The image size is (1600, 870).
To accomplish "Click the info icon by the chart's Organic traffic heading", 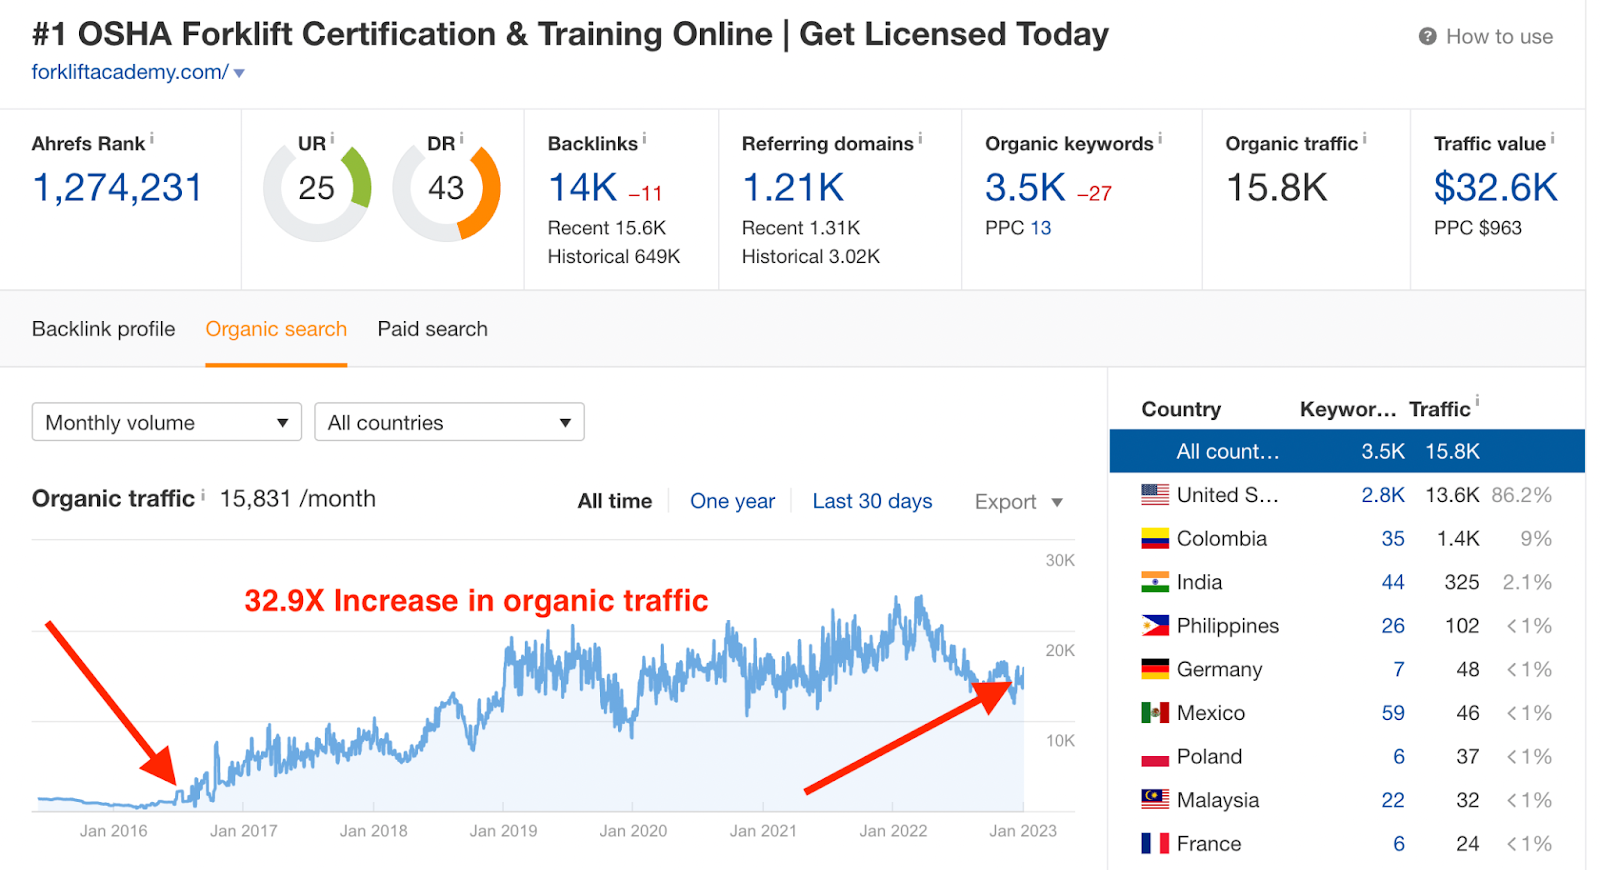I will 202,494.
